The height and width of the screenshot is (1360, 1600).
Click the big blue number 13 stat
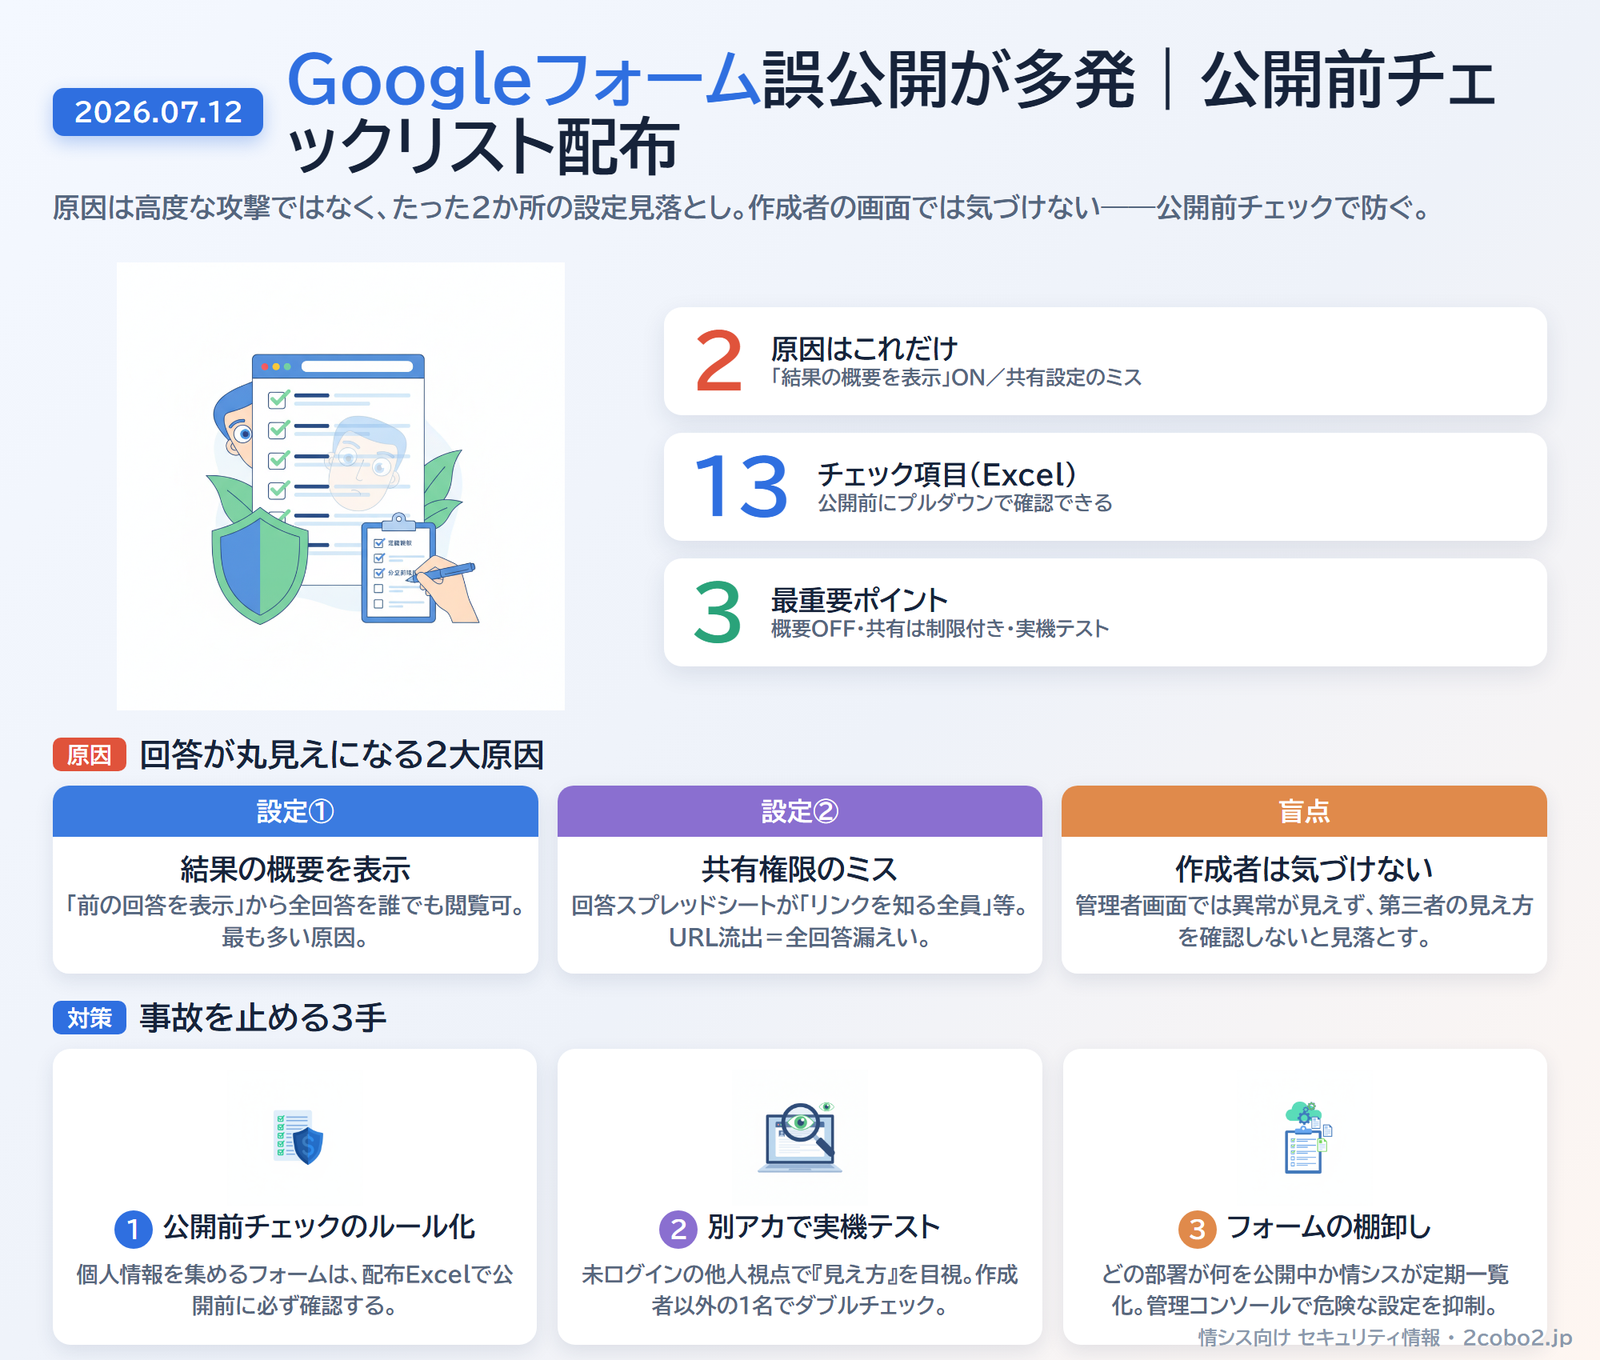pos(741,487)
